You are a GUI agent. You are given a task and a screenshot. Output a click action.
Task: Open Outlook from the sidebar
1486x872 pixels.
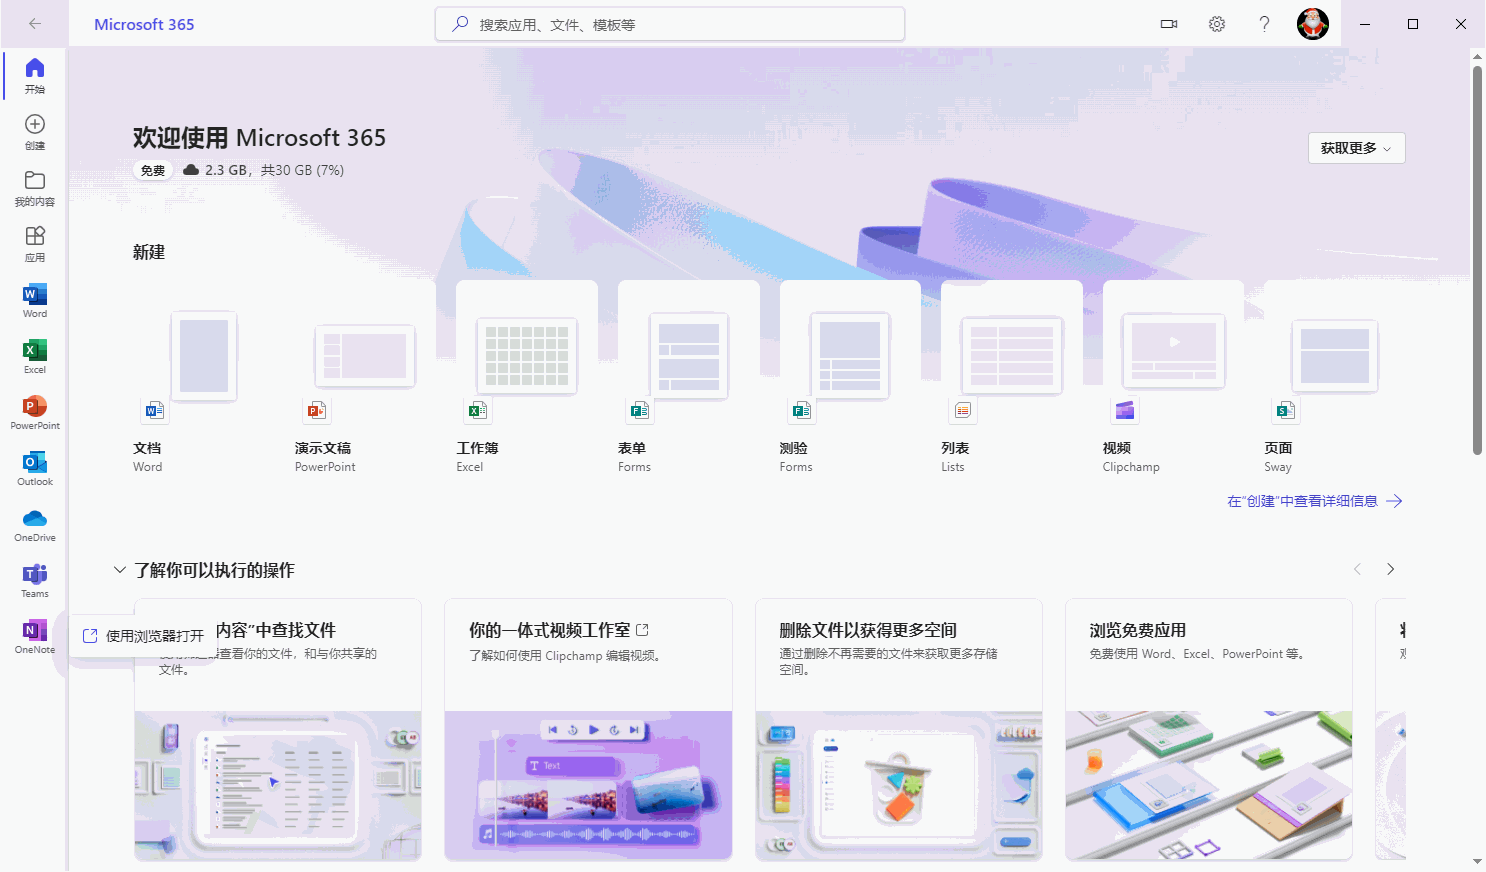coord(35,468)
